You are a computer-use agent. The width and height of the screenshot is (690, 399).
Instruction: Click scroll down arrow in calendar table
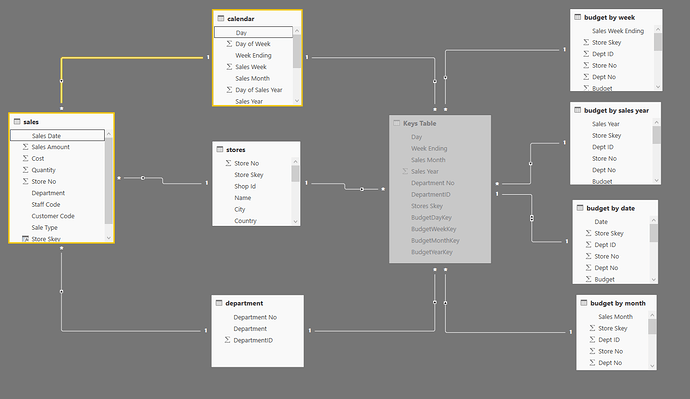click(297, 101)
